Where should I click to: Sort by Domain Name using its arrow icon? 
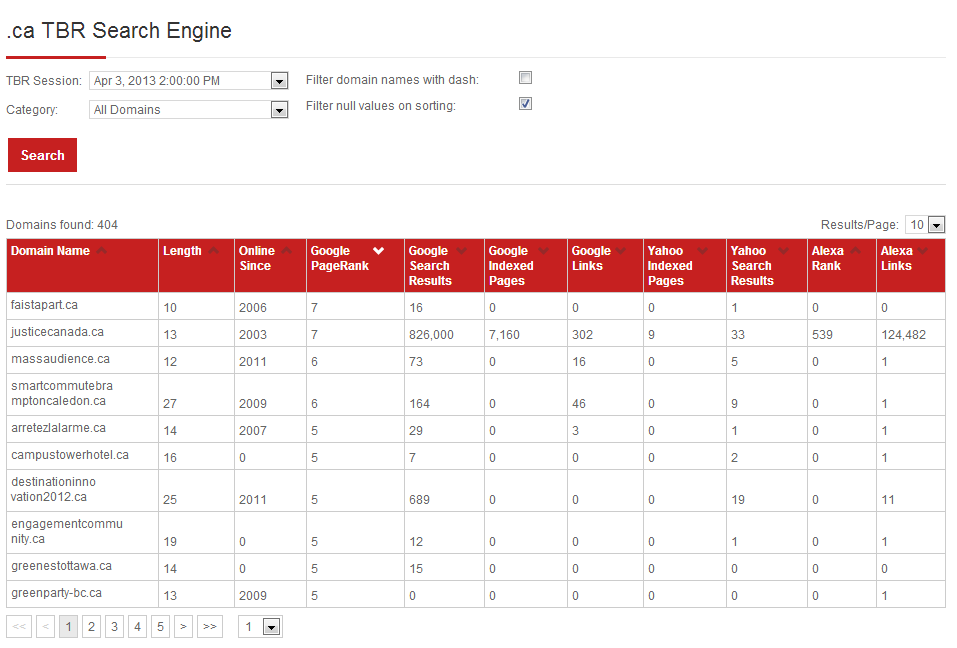tap(101, 251)
